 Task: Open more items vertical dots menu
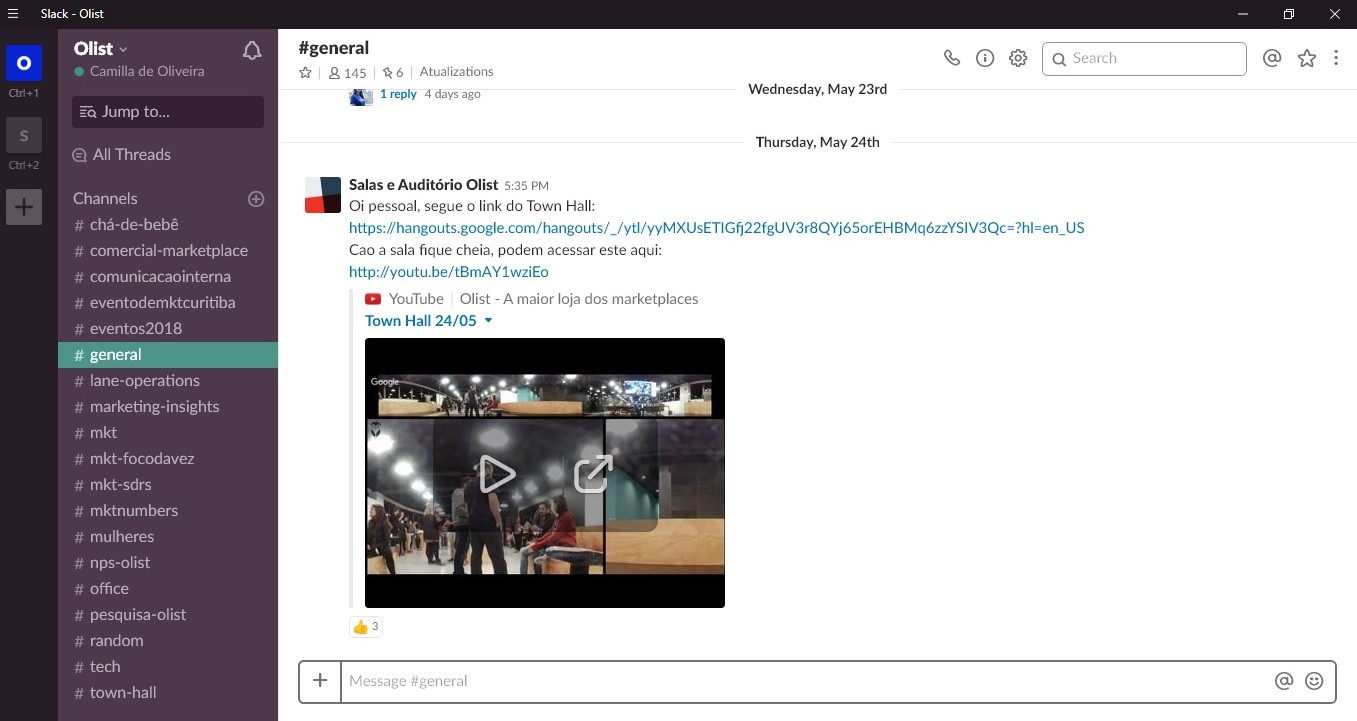tap(1336, 58)
